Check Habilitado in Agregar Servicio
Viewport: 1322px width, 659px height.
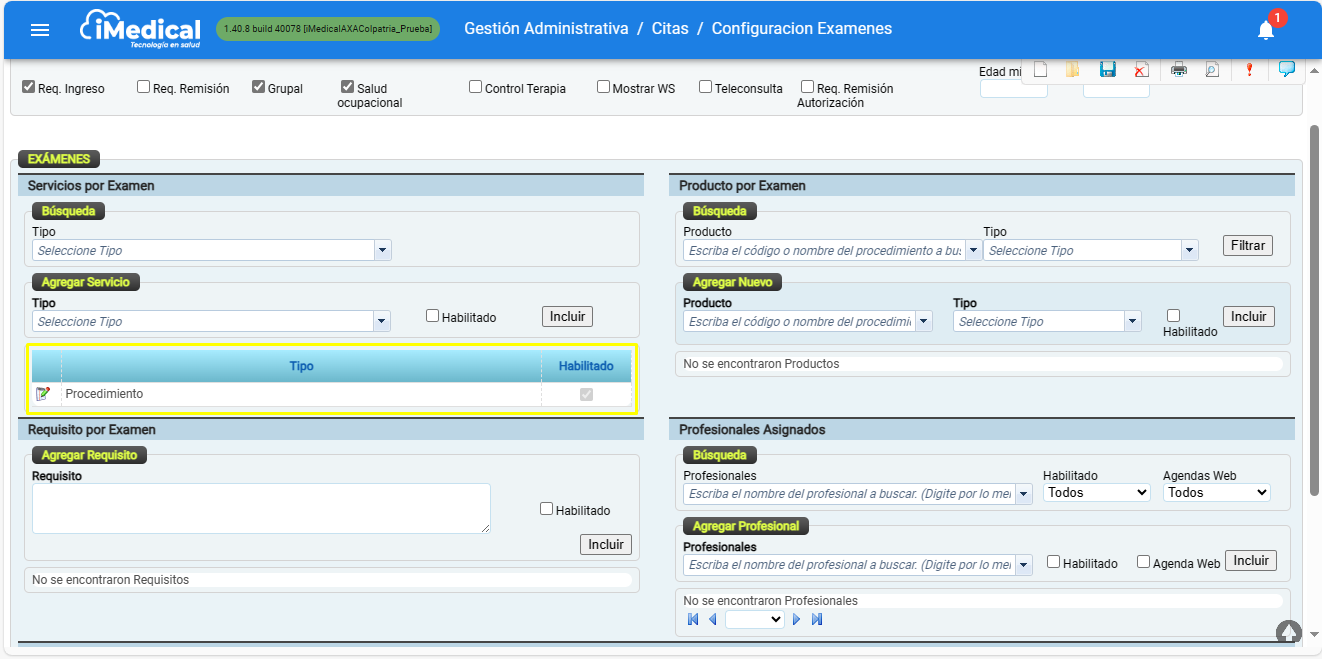click(x=433, y=316)
